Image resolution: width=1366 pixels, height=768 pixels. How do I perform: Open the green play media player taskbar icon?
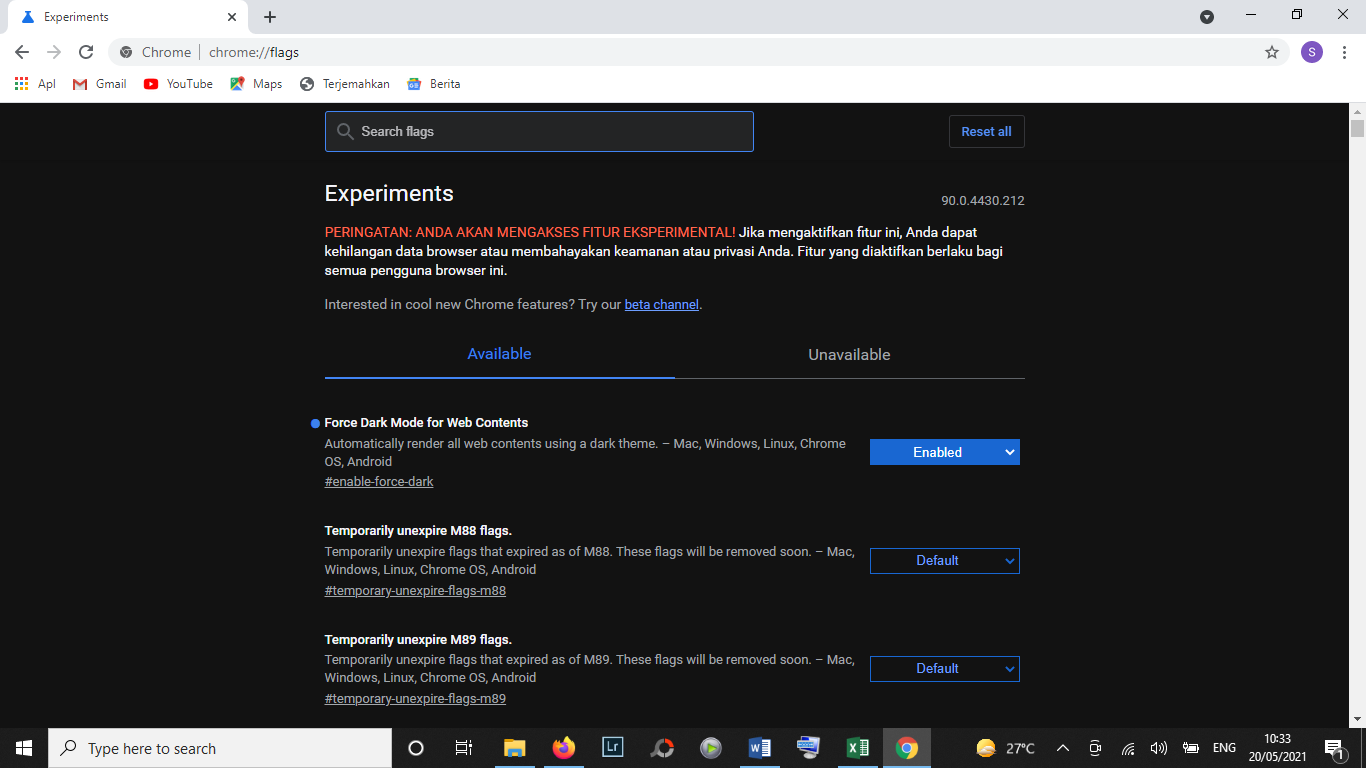[x=711, y=748]
